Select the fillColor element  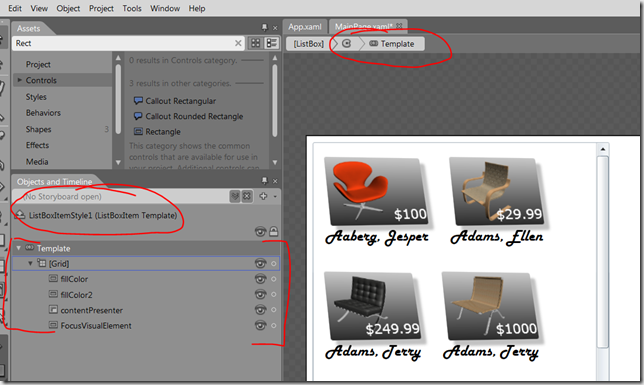74,279
